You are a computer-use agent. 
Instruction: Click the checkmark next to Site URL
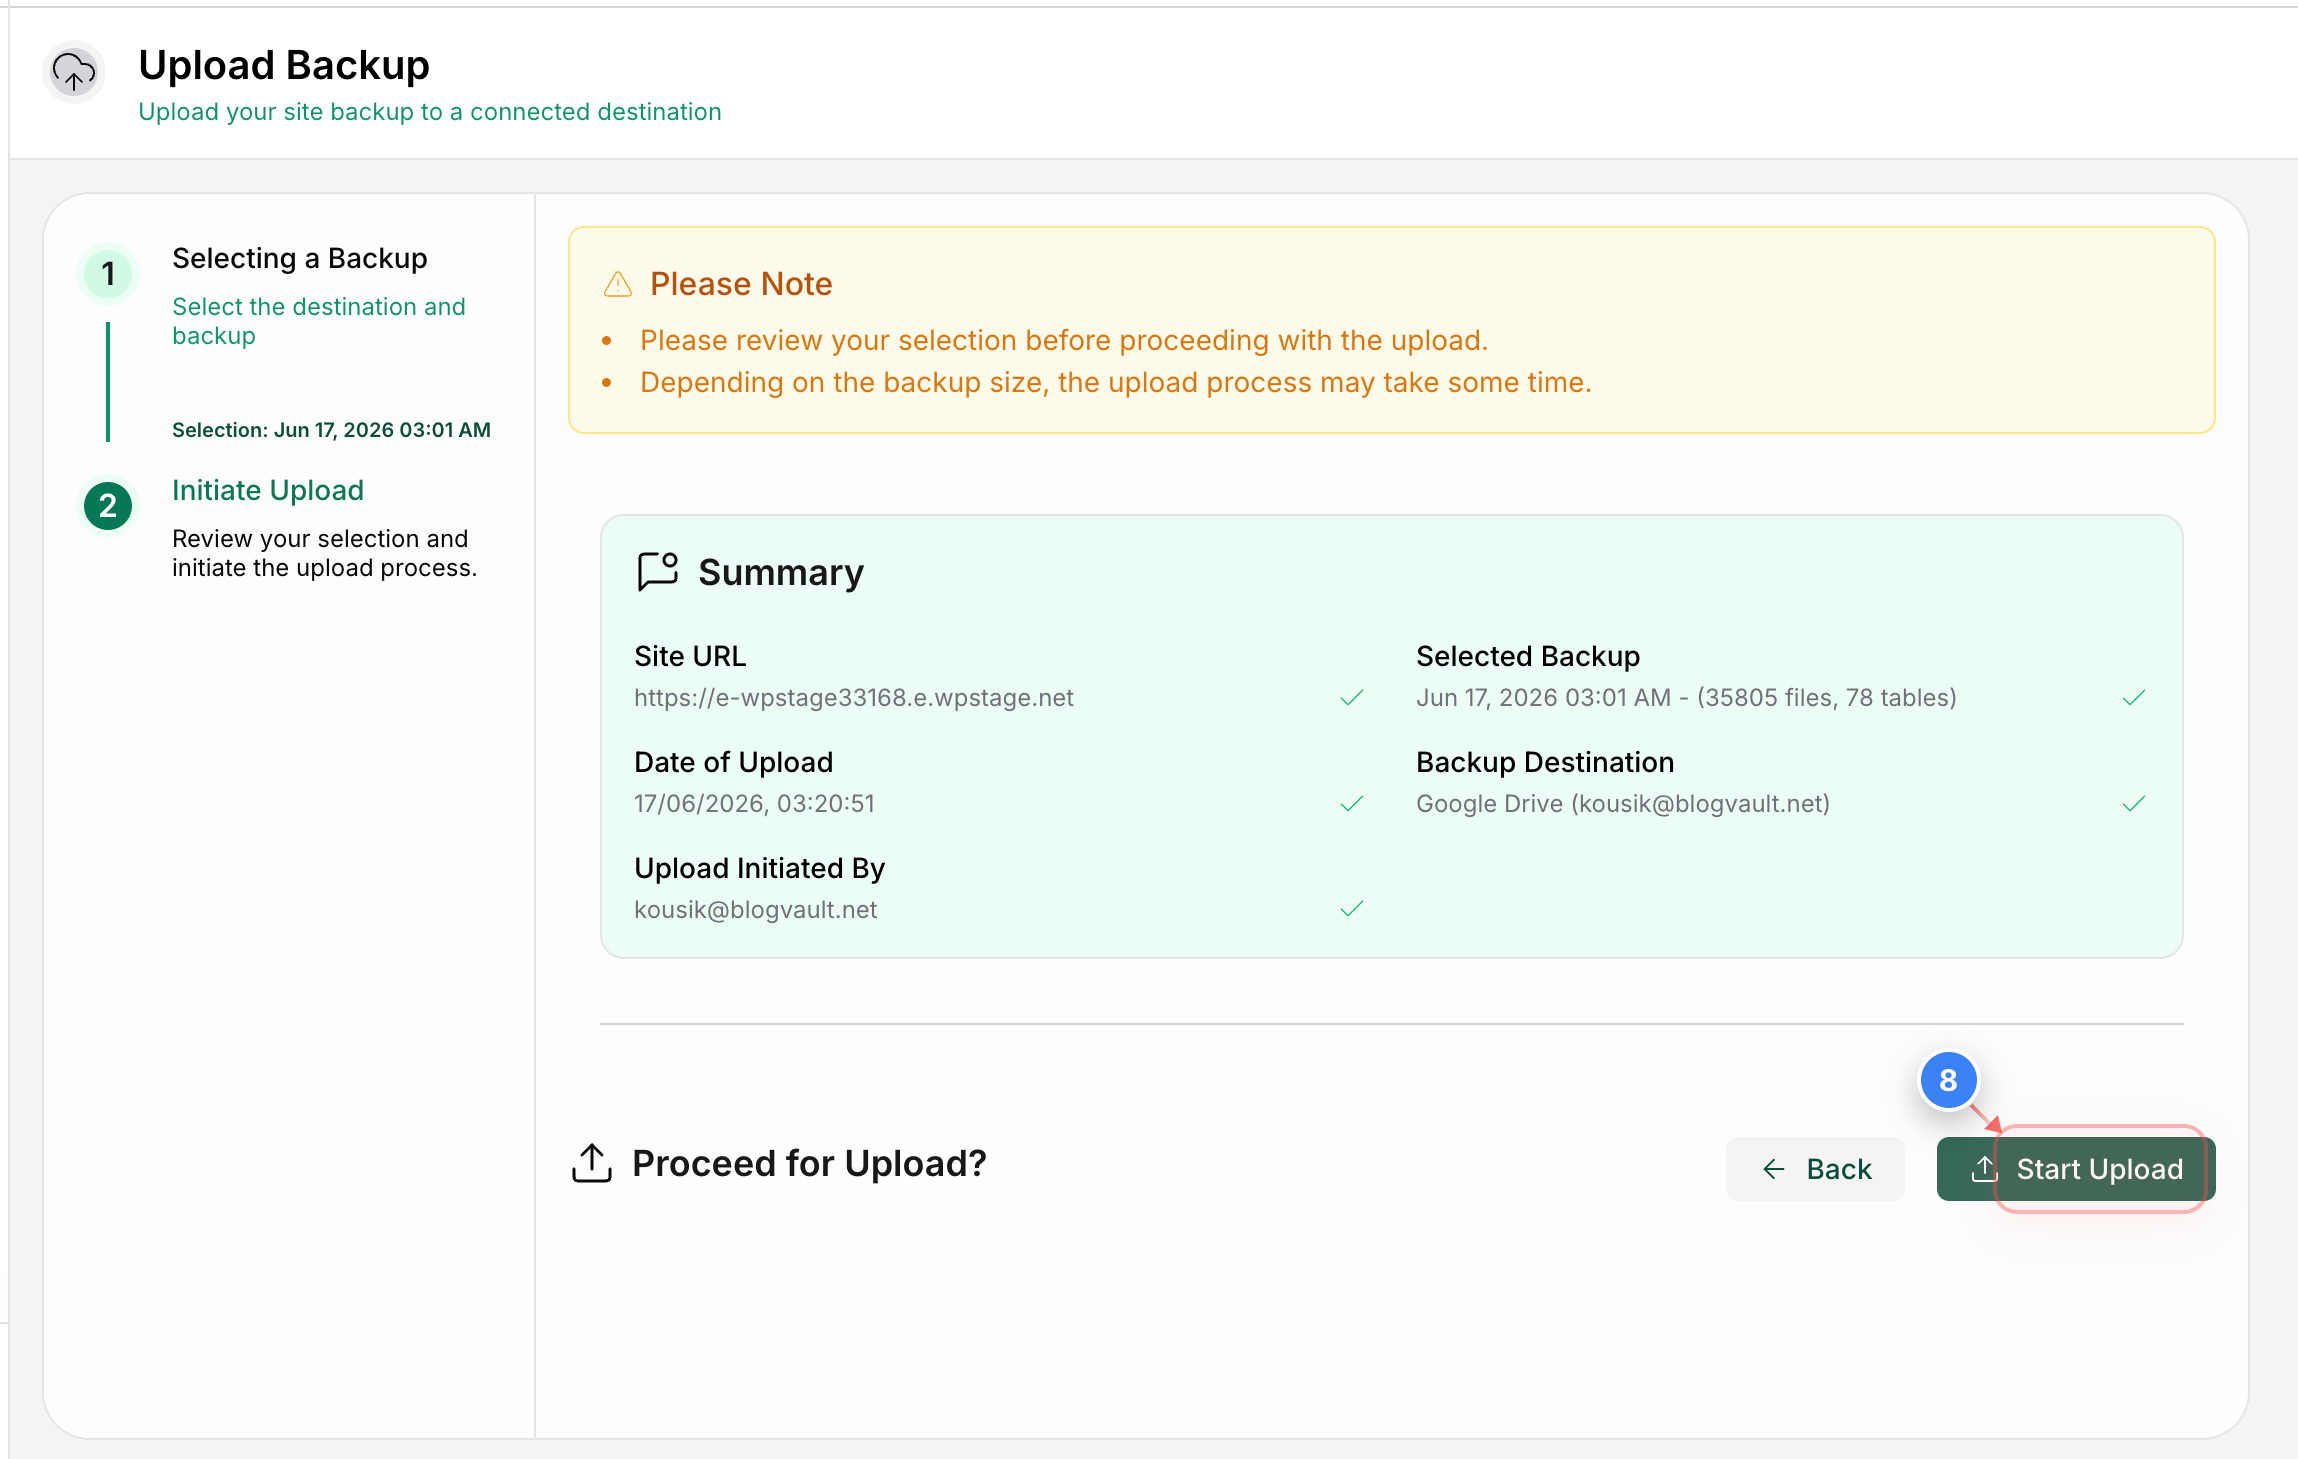coord(1352,698)
